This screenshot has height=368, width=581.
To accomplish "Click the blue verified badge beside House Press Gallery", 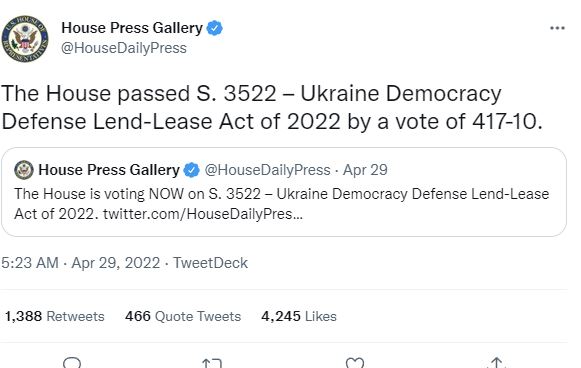I will tap(215, 28).
